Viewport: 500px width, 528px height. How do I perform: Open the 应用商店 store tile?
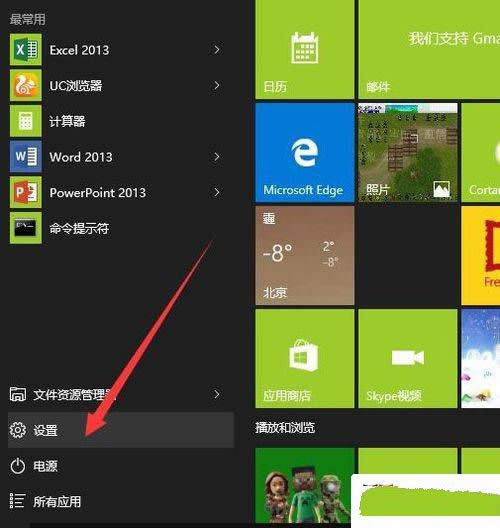(305, 359)
